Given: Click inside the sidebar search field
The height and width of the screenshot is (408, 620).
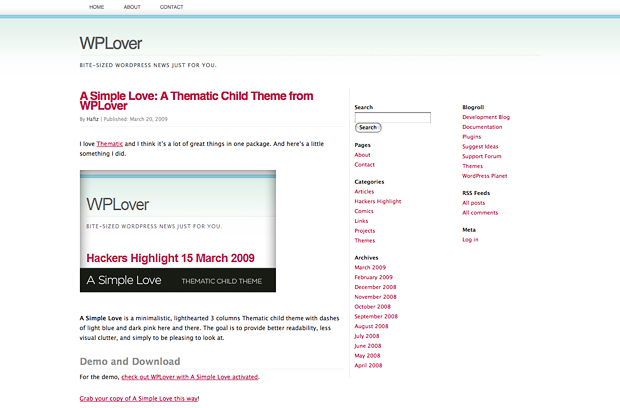Looking at the screenshot, I should [x=392, y=117].
